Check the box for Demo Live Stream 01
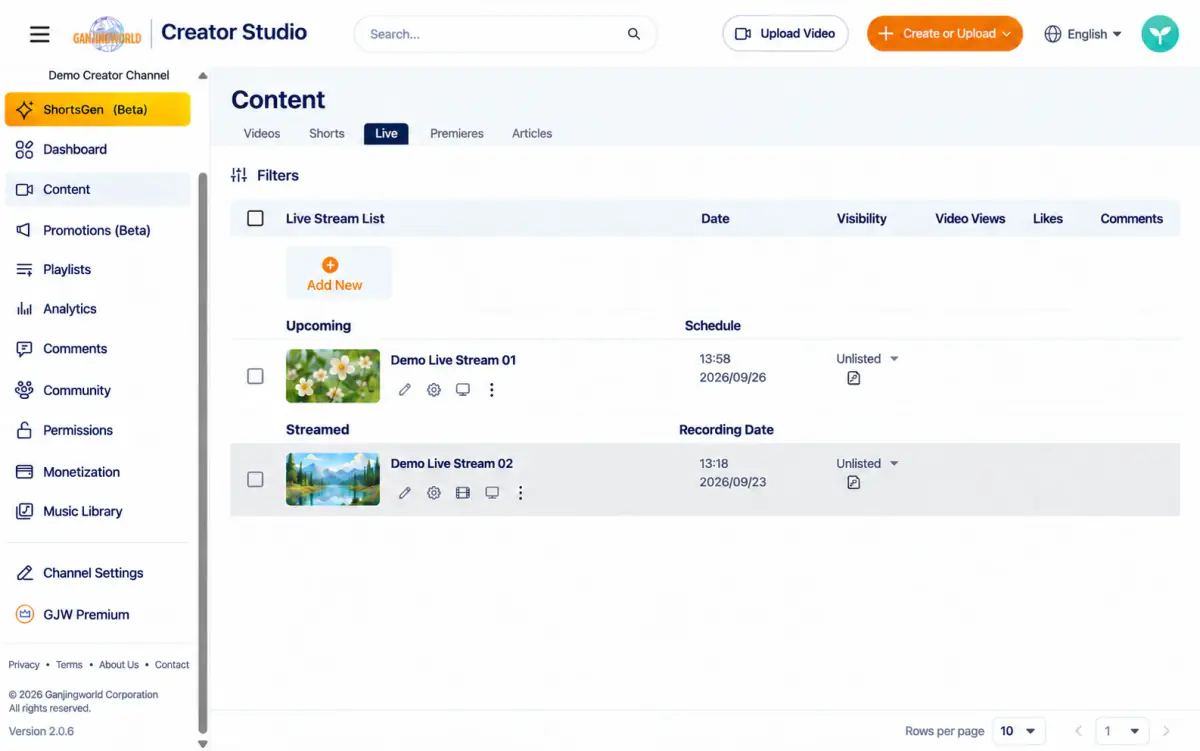Image resolution: width=1200 pixels, height=751 pixels. [255, 377]
